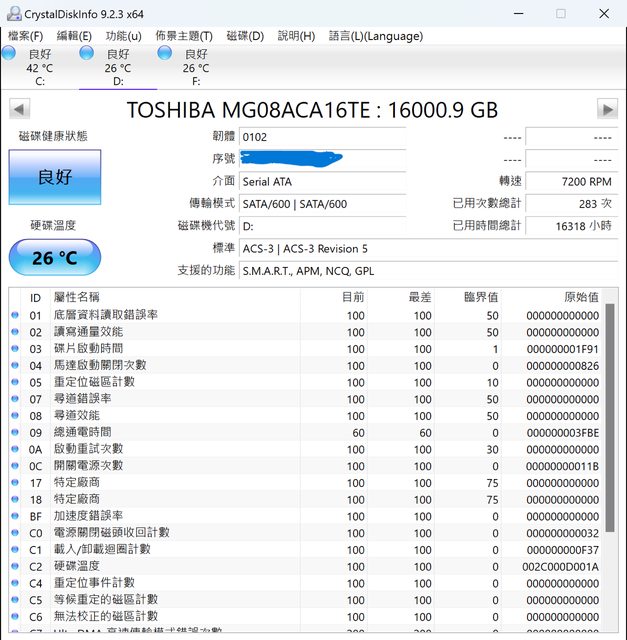Select the F: drive tab
Viewport: 627px width, 640px height.
[196, 67]
